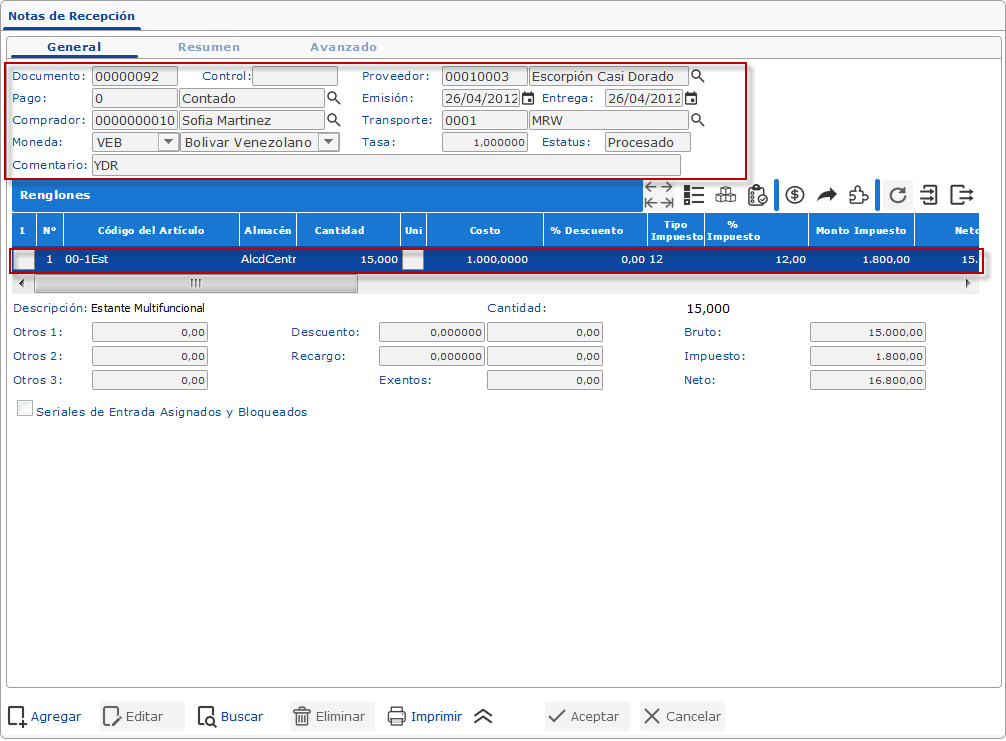Click the refresh circular arrow icon
1006x741 pixels.
897,194
